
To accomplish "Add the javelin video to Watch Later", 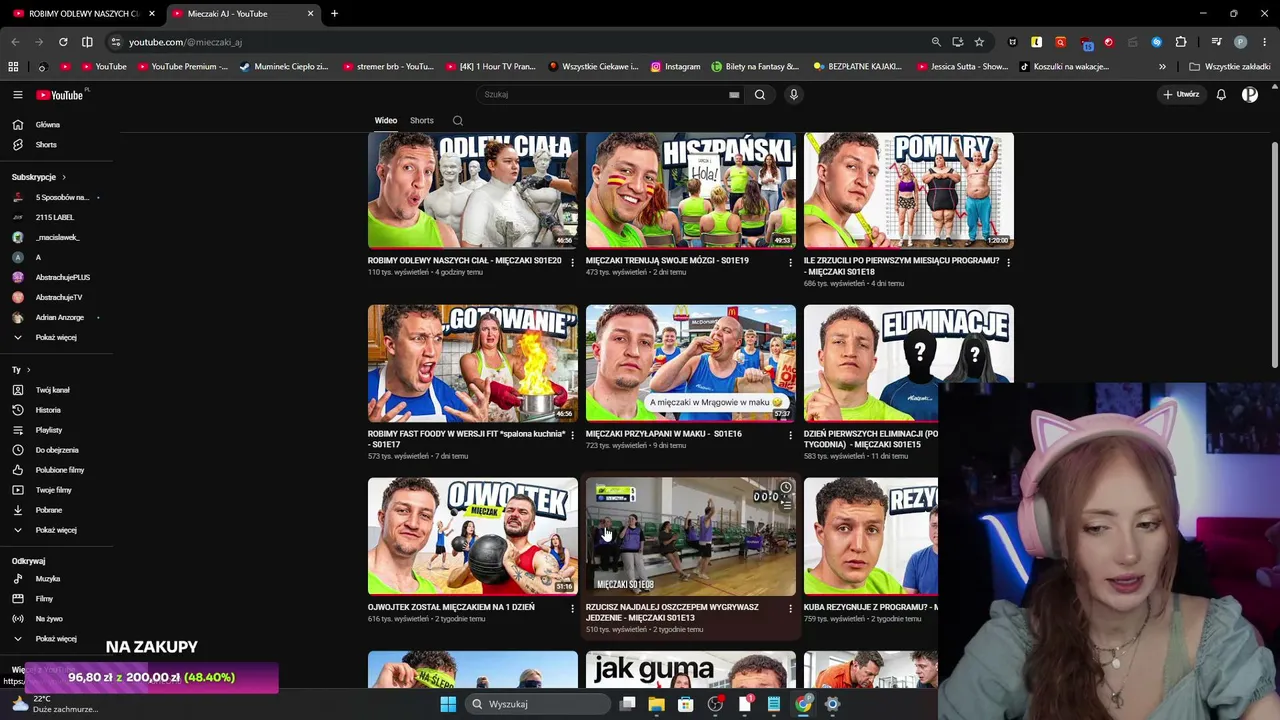I will point(786,488).
